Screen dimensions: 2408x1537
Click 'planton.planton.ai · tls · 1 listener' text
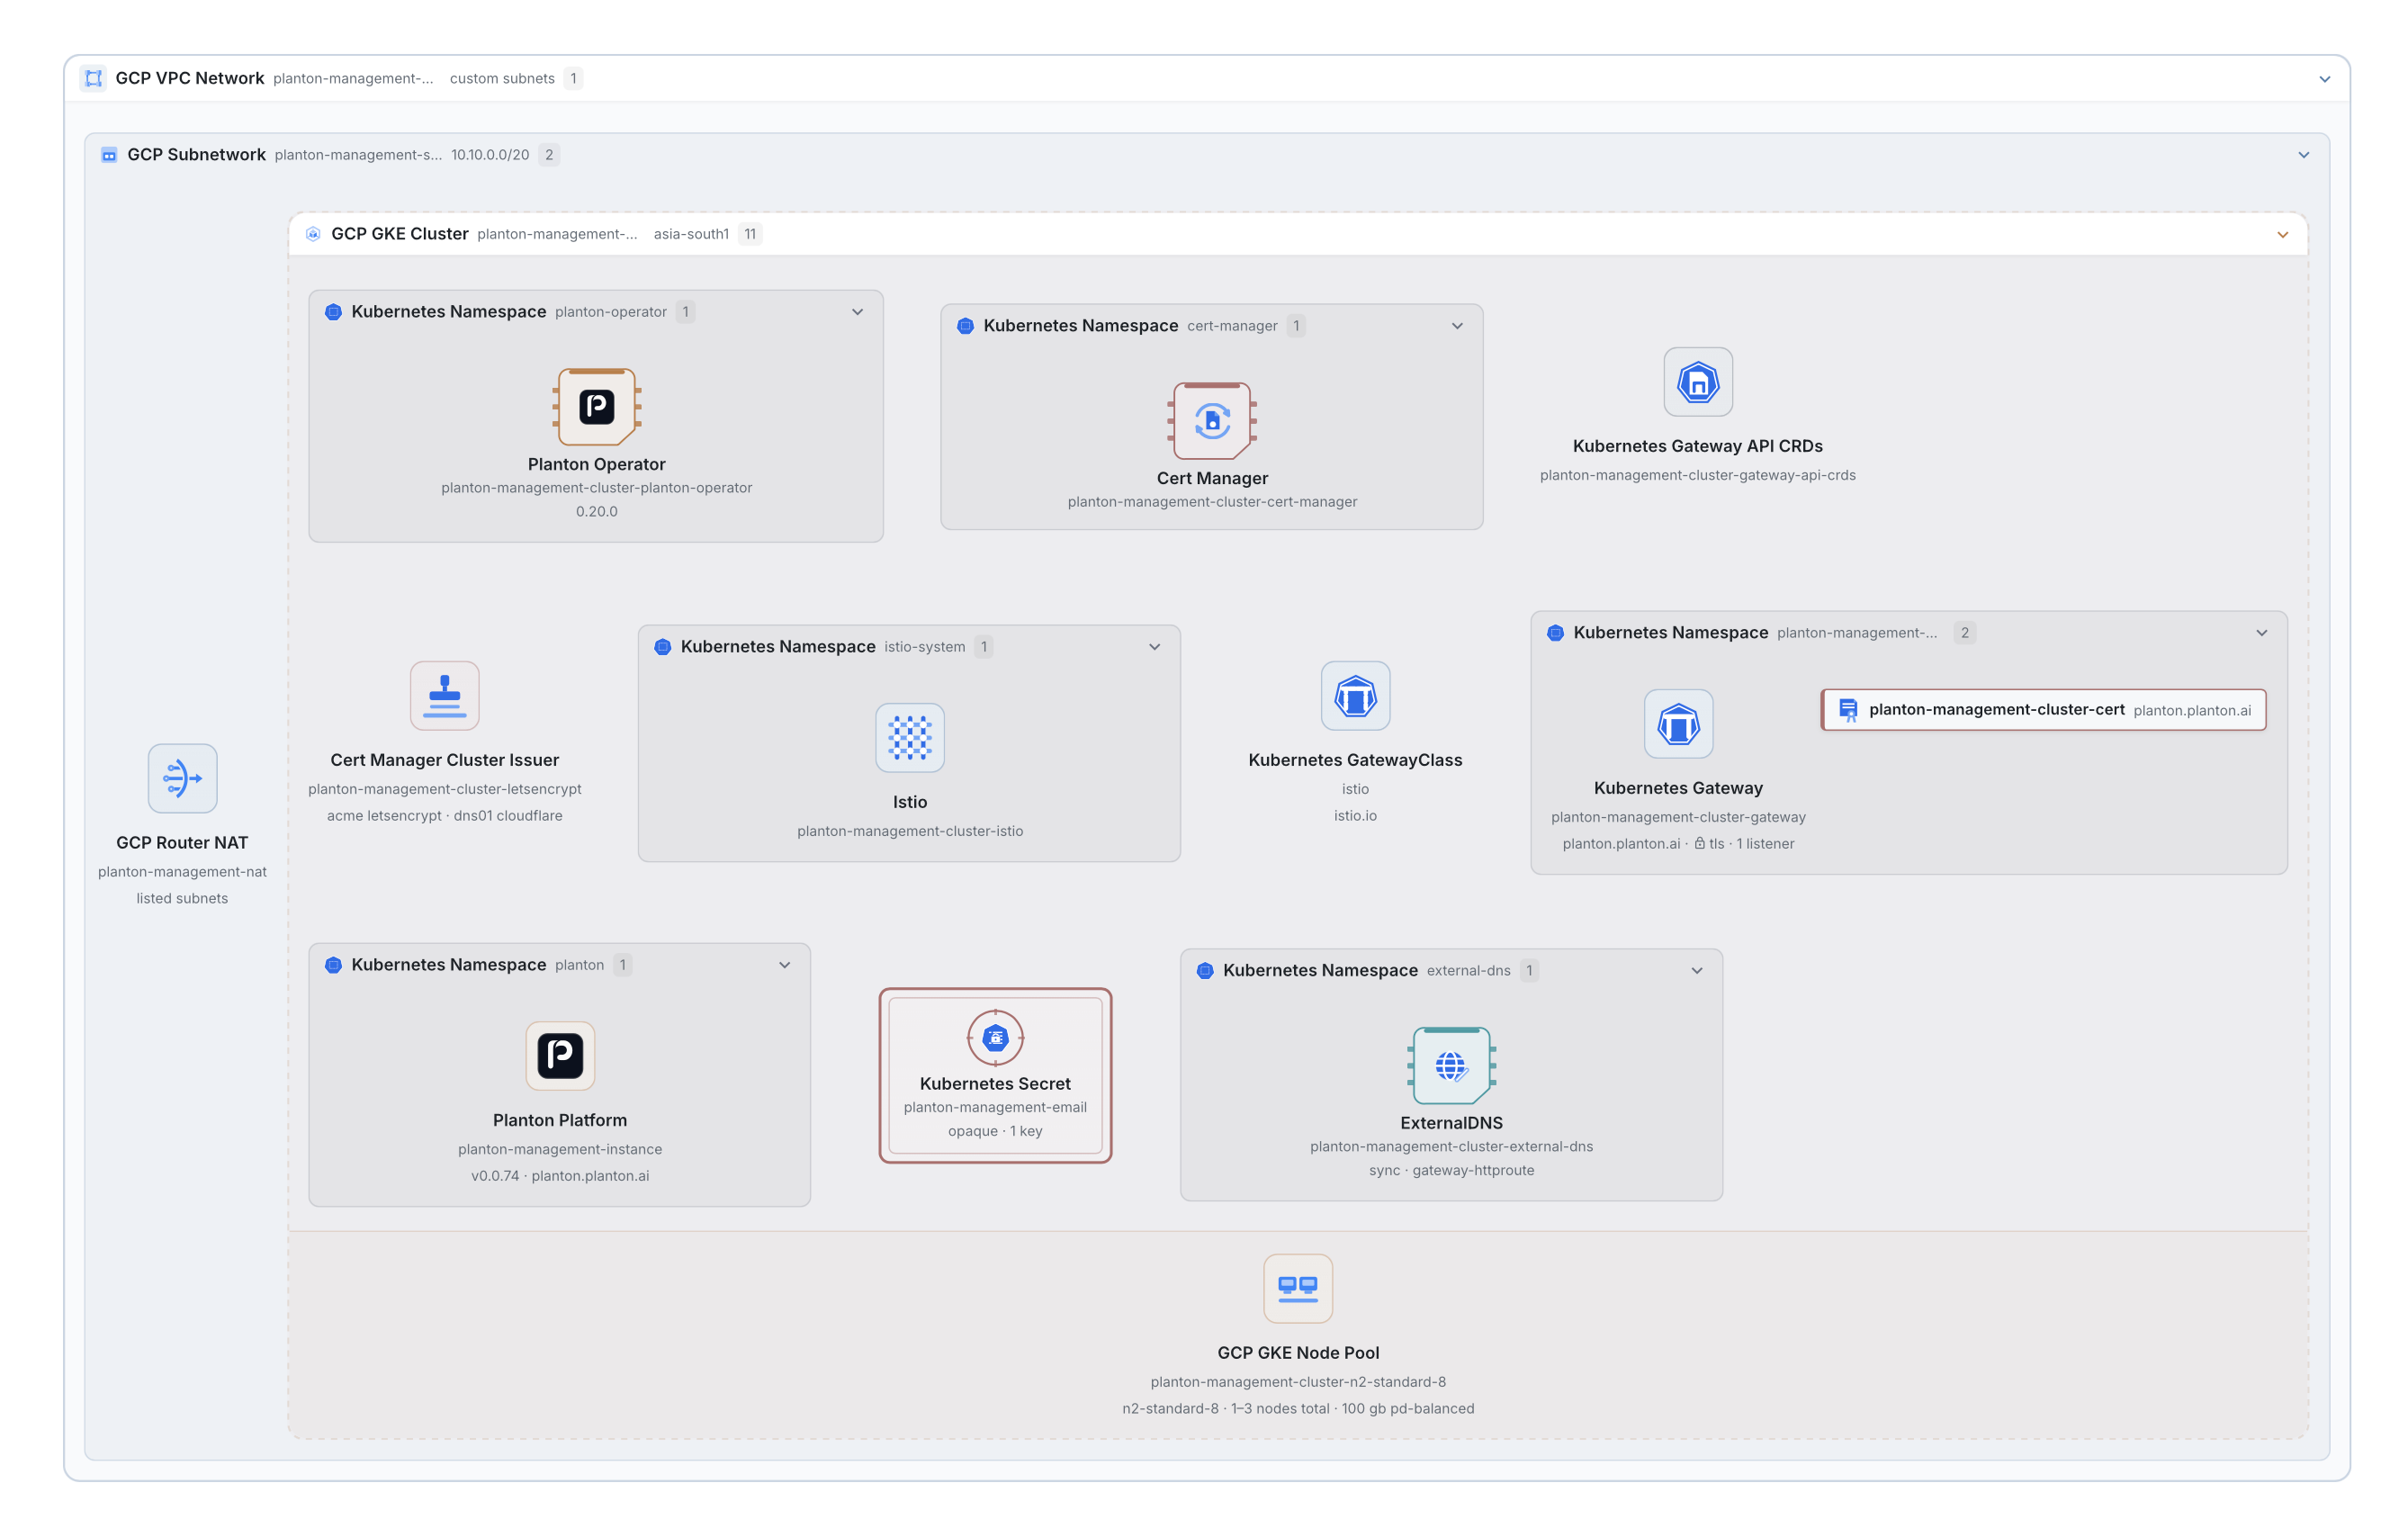(x=1678, y=844)
